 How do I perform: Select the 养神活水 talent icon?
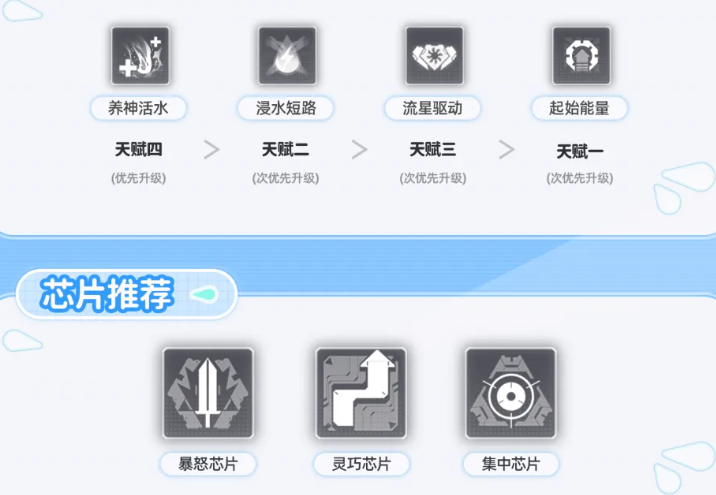140,56
